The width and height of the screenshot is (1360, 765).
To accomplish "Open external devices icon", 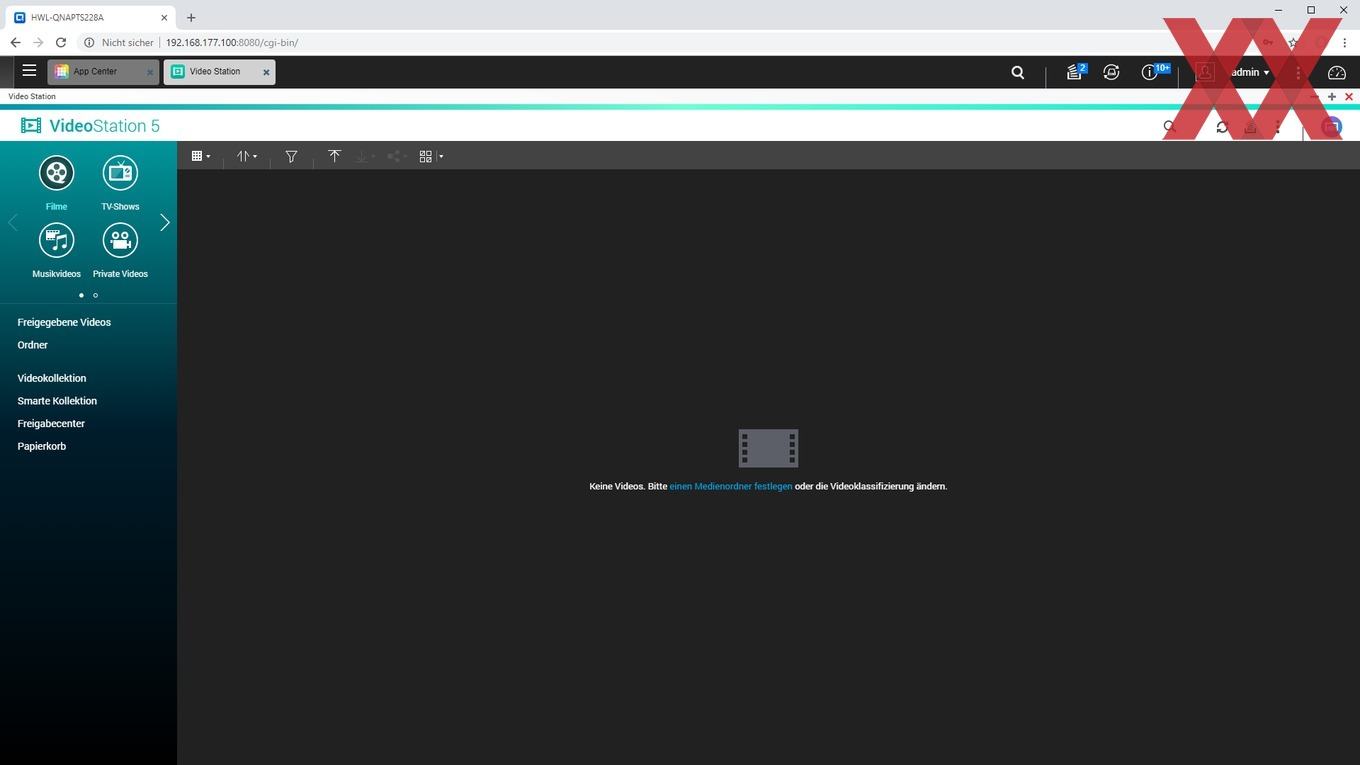I will [1111, 72].
